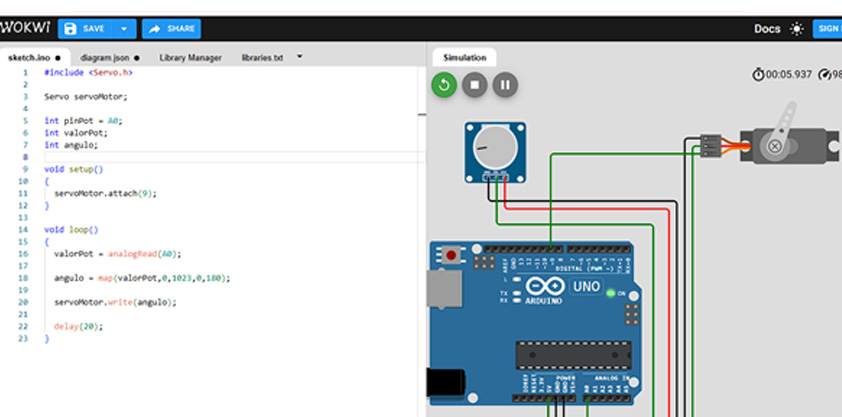Save the project with SAVE button
The width and height of the screenshot is (842, 417).
coord(86,28)
